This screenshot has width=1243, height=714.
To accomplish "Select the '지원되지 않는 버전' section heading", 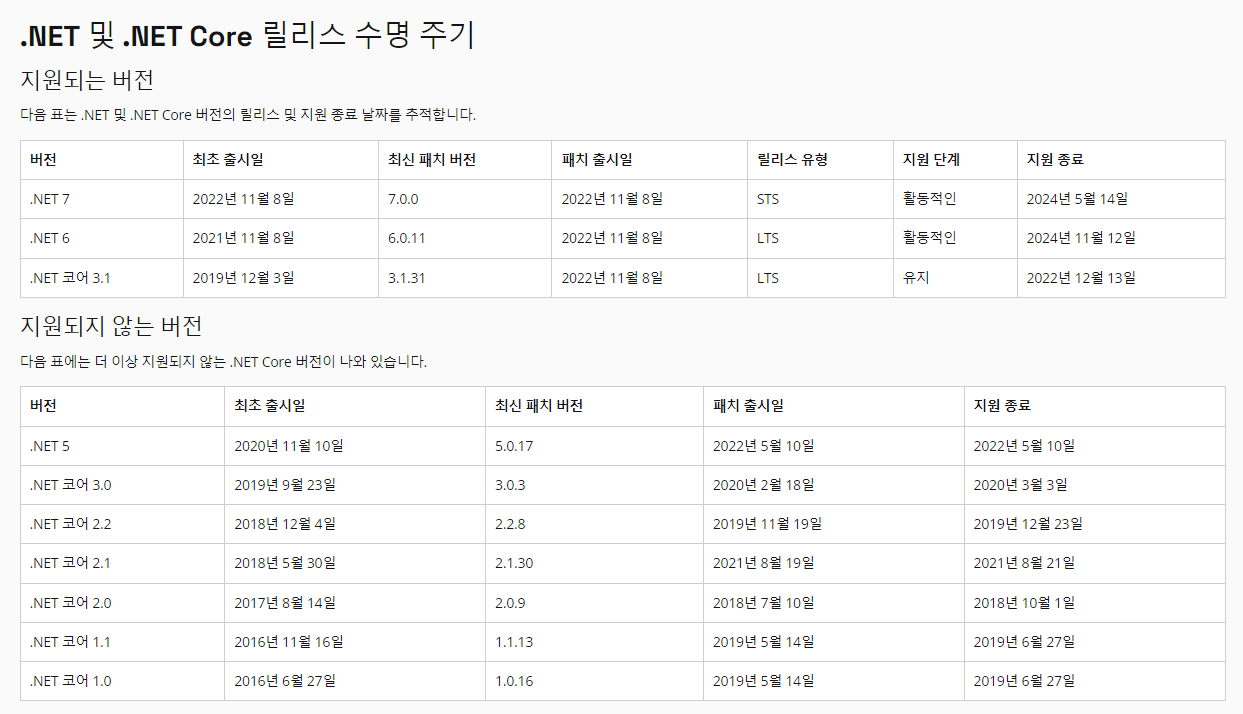I will [111, 326].
